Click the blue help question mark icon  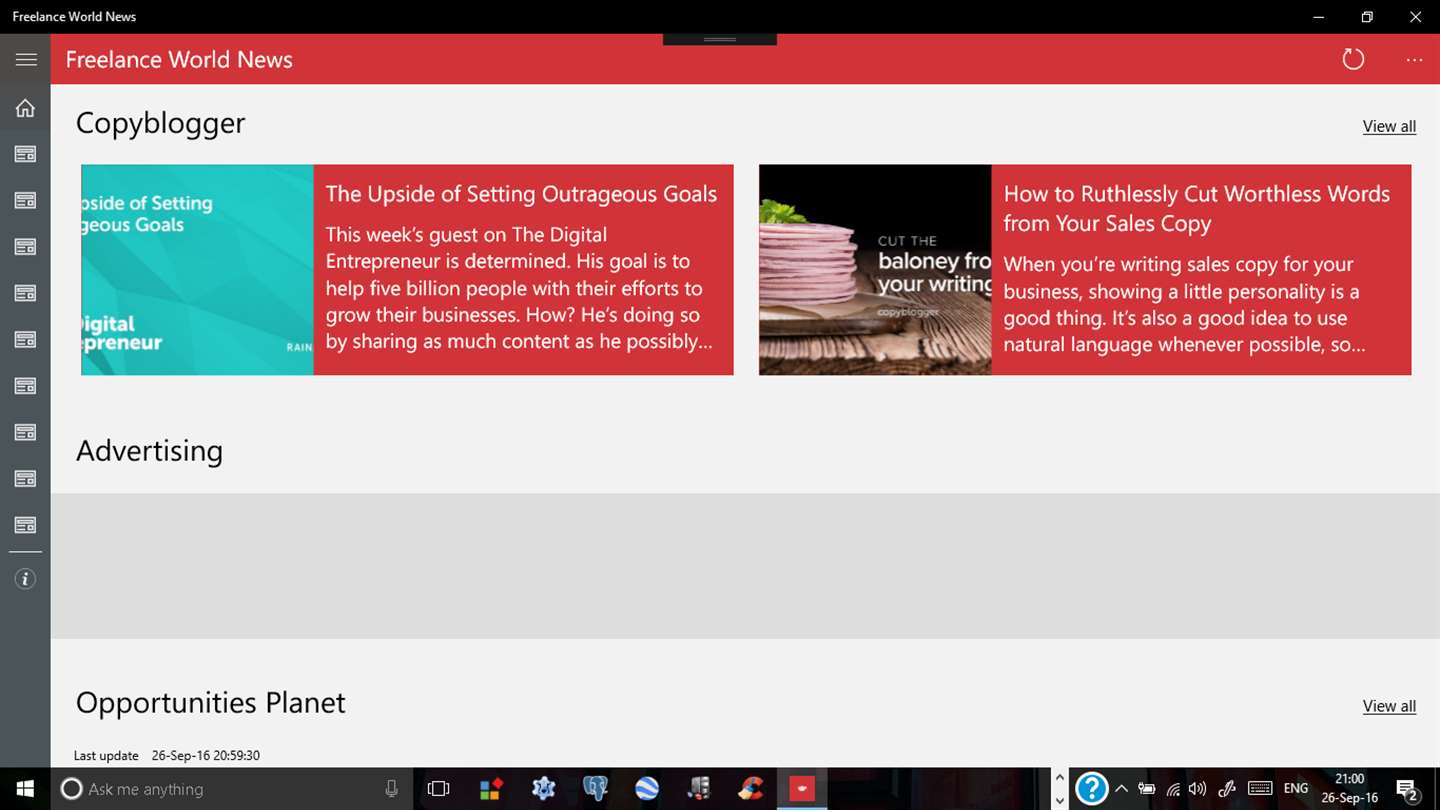[1091, 788]
